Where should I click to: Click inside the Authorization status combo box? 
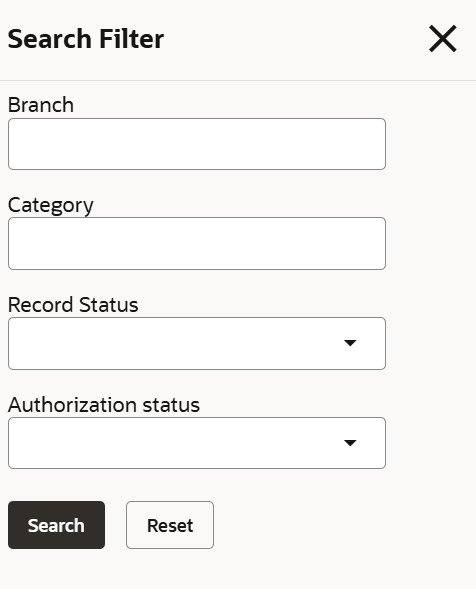point(197,443)
